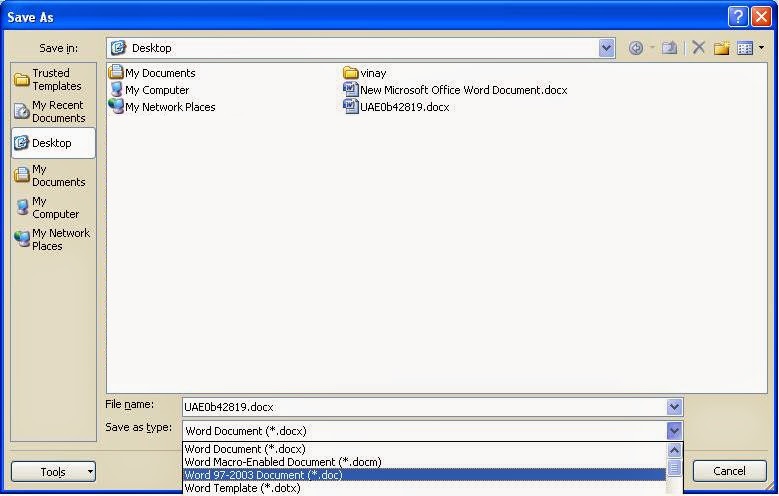Choose Word 97-2003 Document (*.doc)
The height and width of the screenshot is (496, 779).
(424, 475)
